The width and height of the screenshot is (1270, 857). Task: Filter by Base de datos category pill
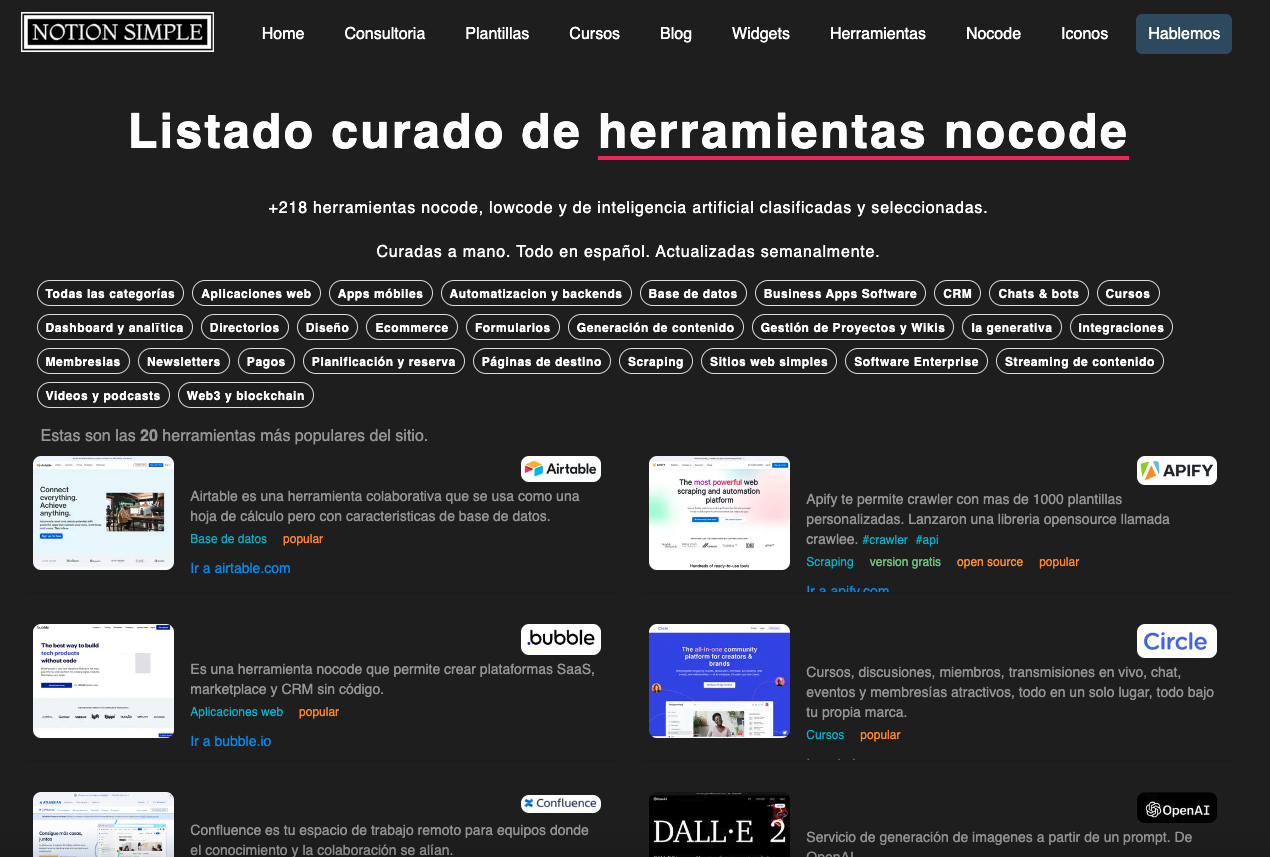point(693,293)
